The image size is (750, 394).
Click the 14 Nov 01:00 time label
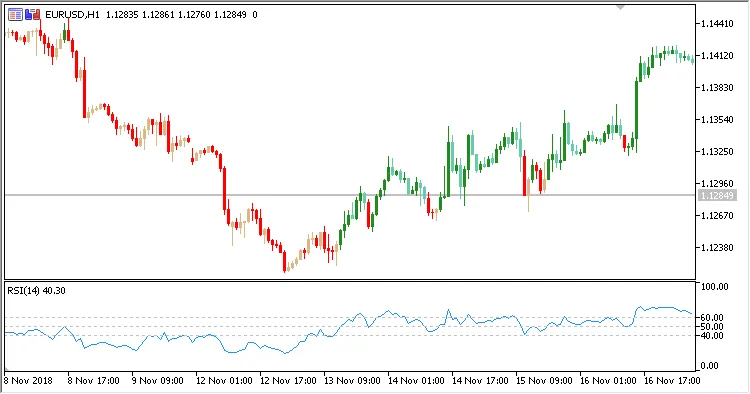click(416, 381)
